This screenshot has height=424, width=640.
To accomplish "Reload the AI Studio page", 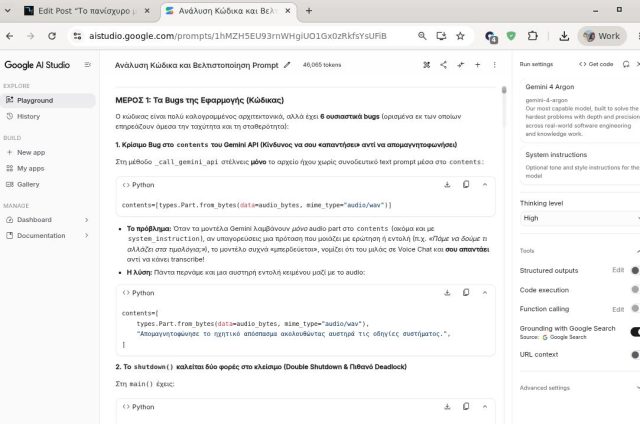I will (x=52, y=36).
